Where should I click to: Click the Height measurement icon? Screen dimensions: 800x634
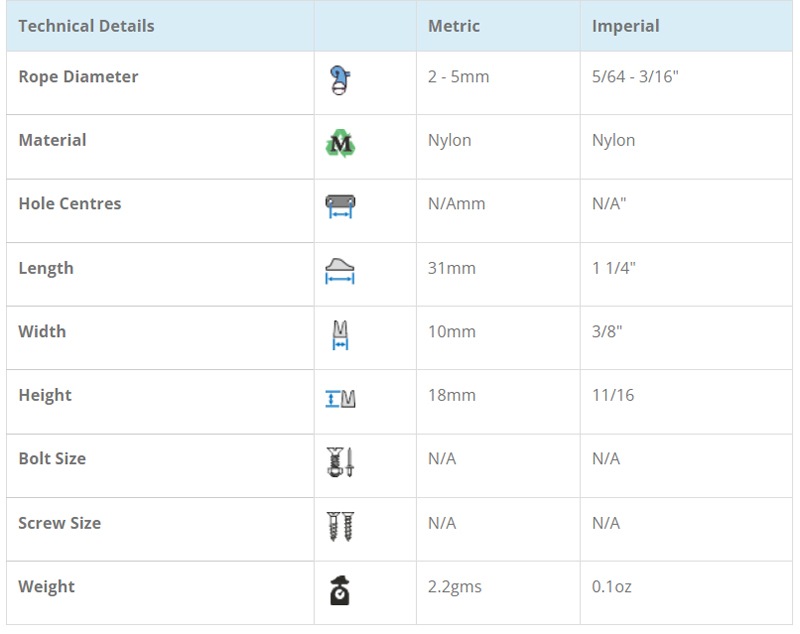pyautogui.click(x=340, y=398)
